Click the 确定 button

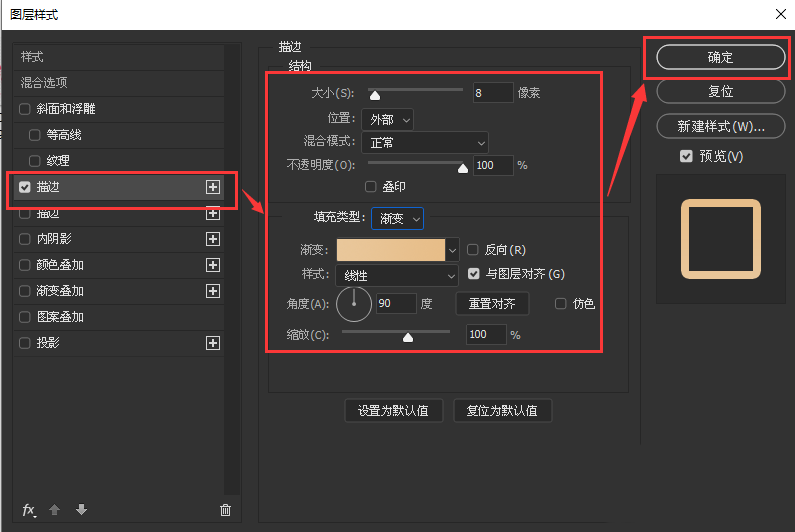[x=720, y=57]
